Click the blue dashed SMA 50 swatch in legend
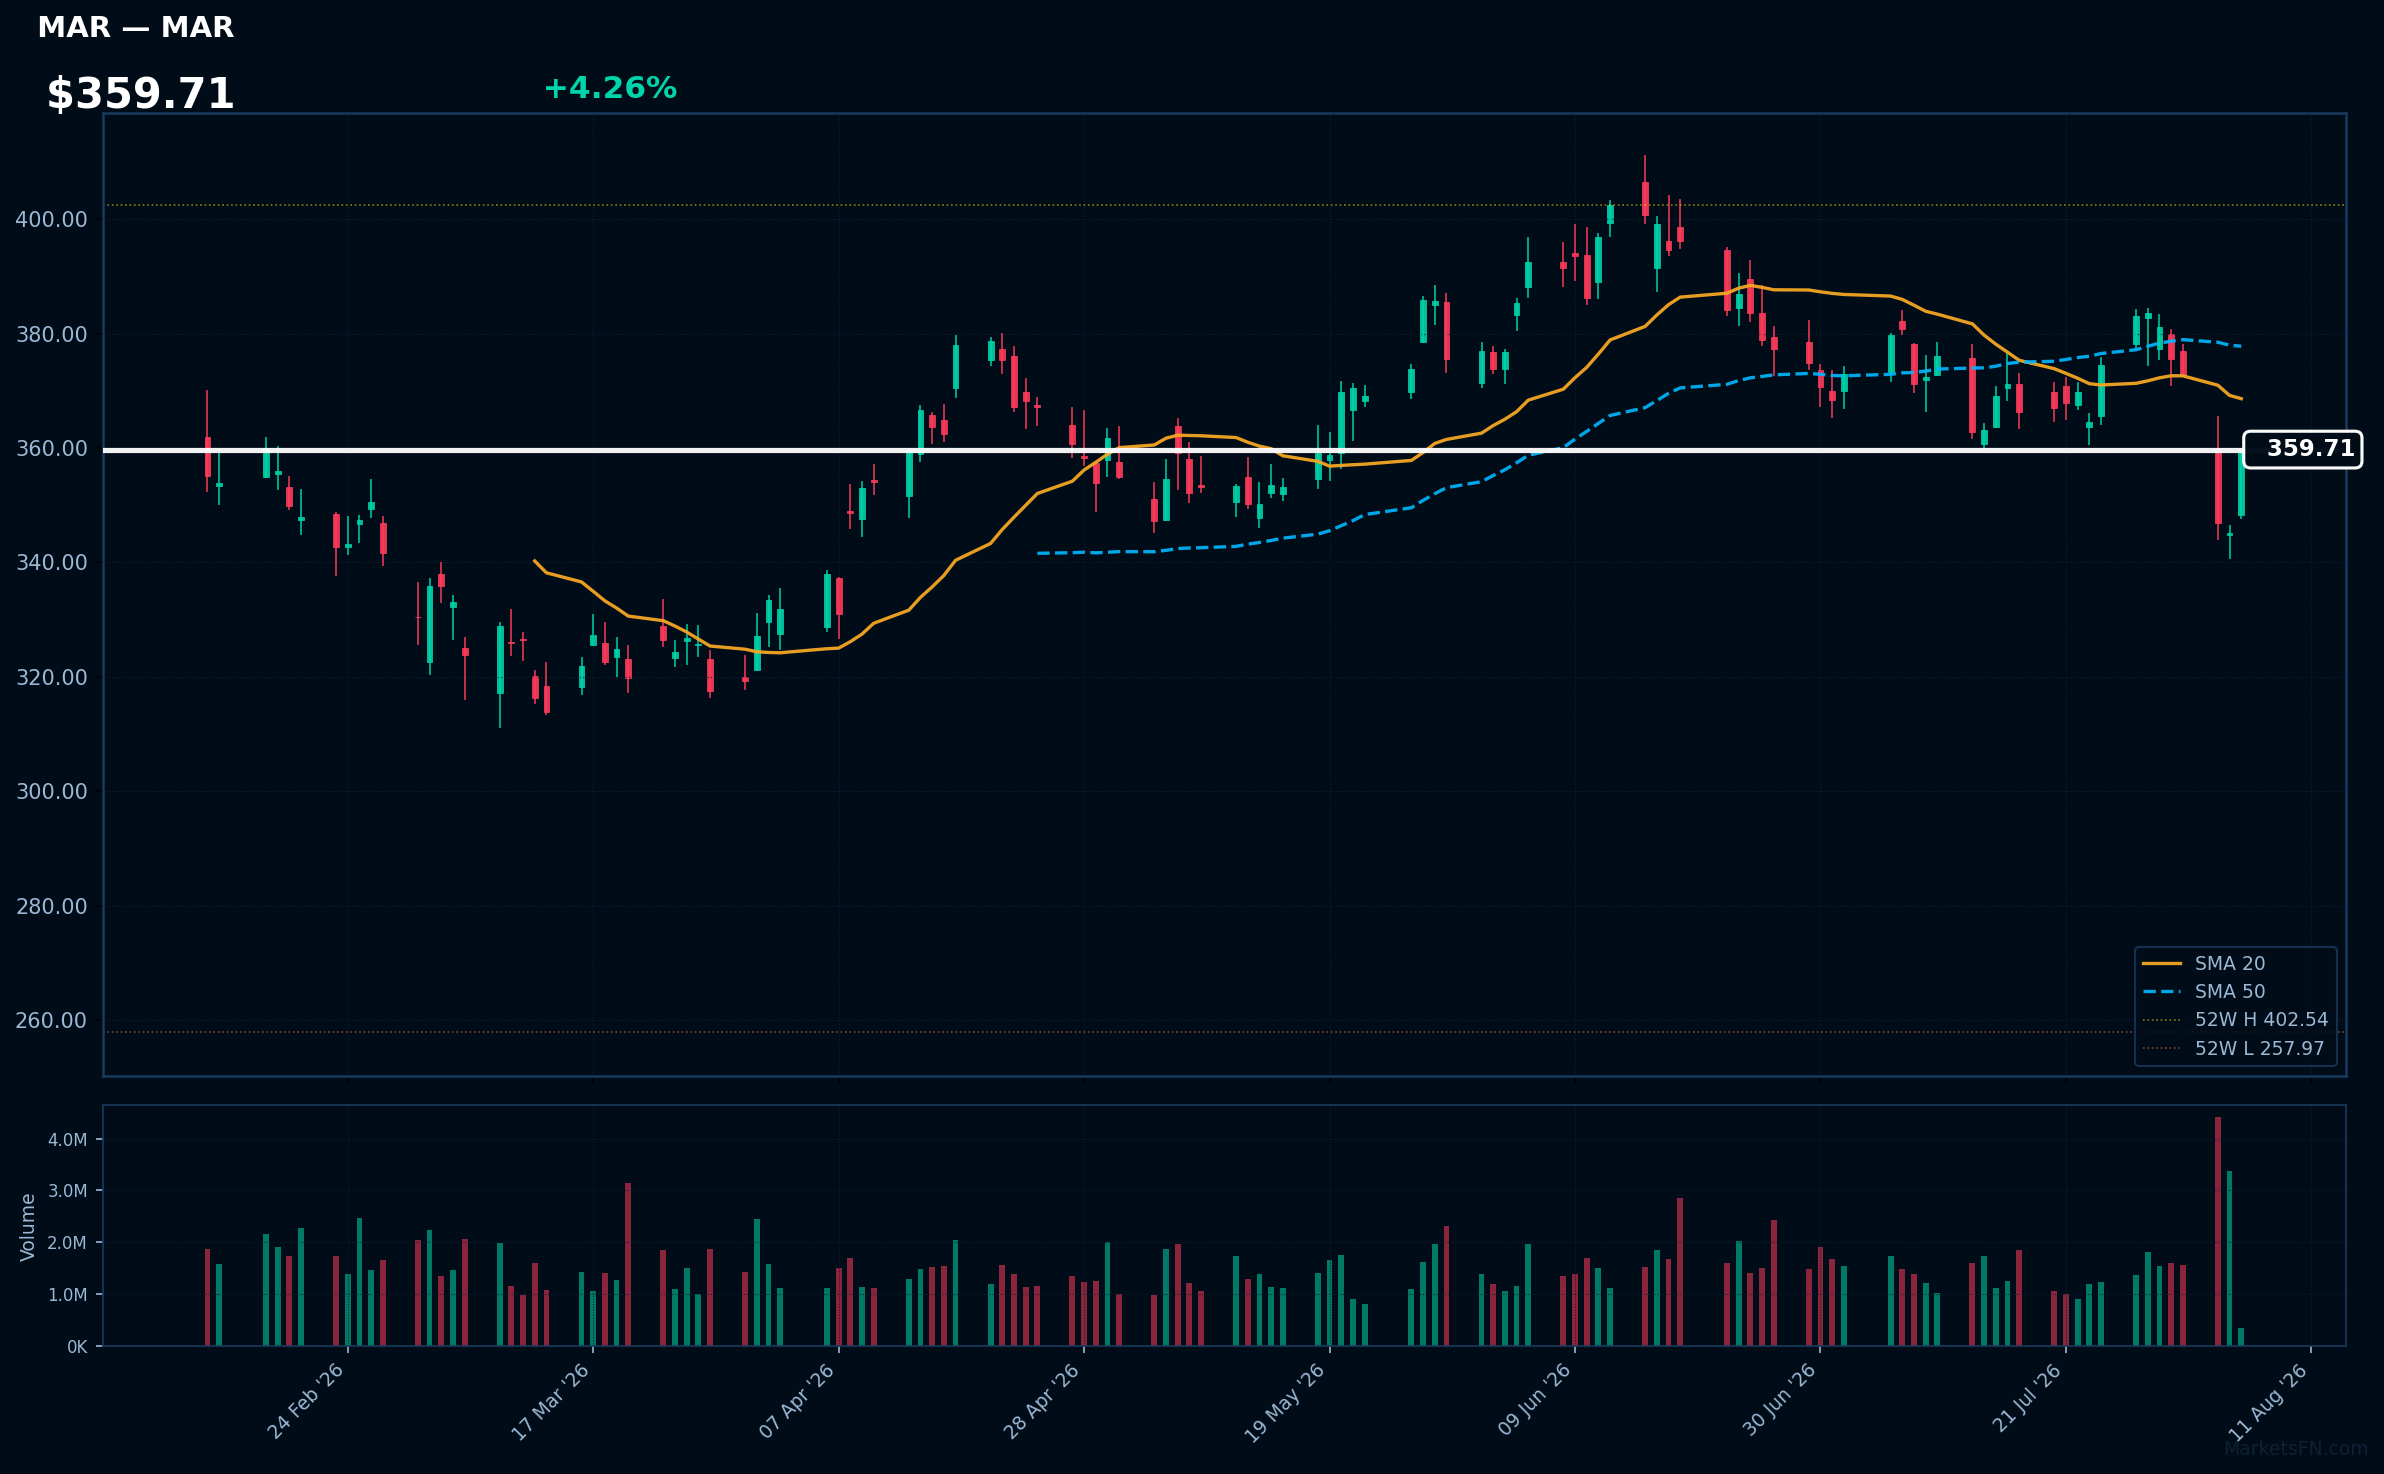The image size is (2384, 1474). 2162,992
